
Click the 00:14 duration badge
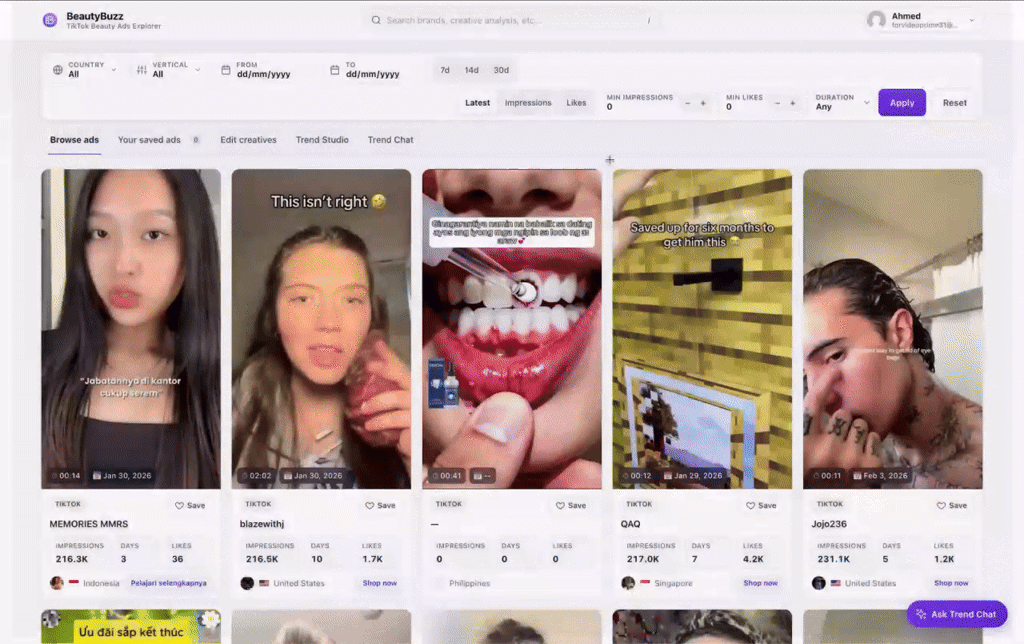(x=66, y=475)
